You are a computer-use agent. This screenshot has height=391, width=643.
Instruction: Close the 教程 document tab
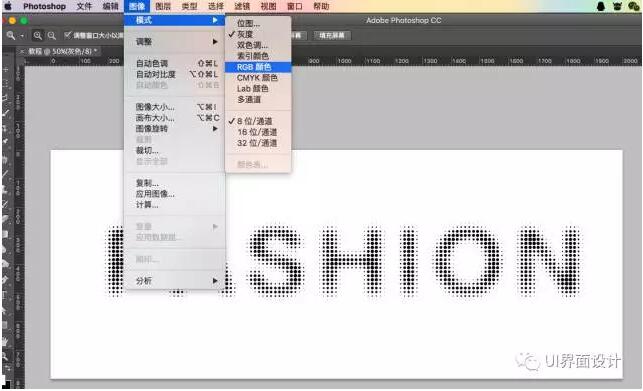coord(22,51)
